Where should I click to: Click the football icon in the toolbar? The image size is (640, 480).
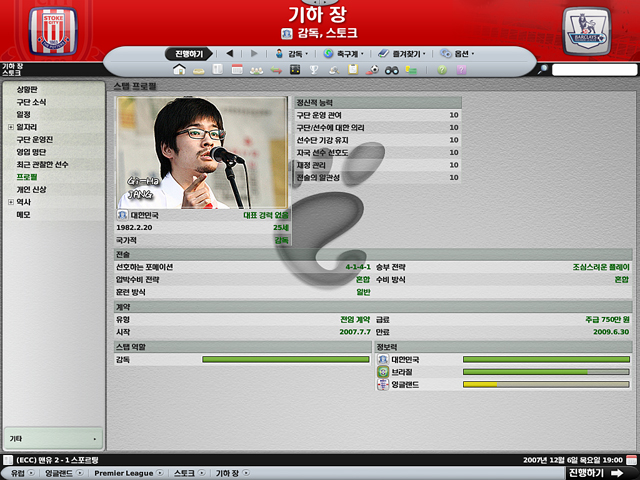373,70
